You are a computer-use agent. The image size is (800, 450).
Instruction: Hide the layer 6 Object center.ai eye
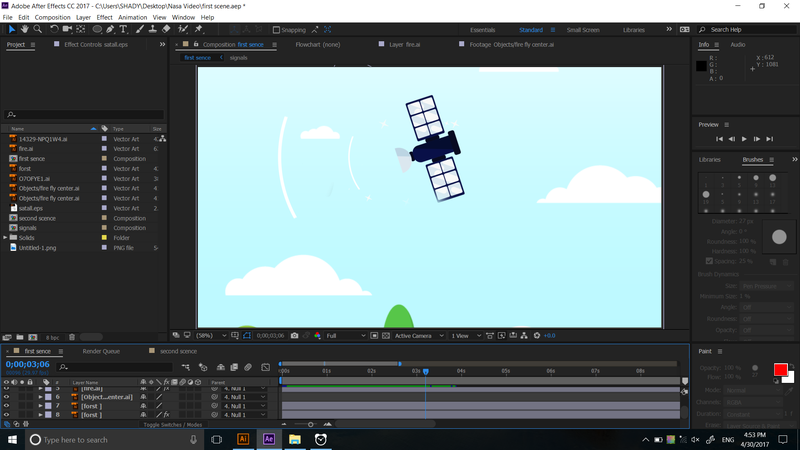(x=6, y=397)
